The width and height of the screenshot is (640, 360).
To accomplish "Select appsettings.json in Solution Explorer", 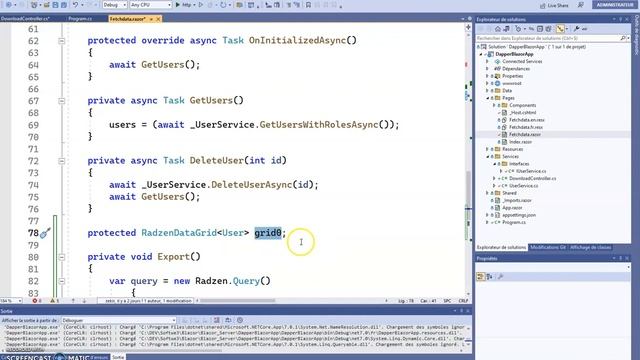I will (x=519, y=215).
